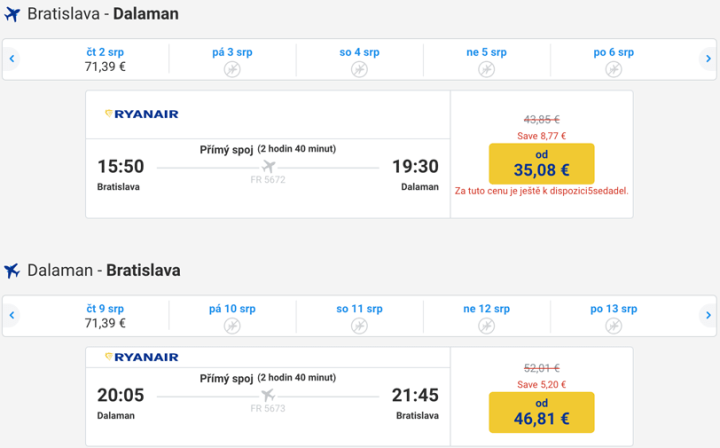Click the plane icon beside Dalaman - Bratislava heading
The width and height of the screenshot is (720, 448).
(12, 271)
